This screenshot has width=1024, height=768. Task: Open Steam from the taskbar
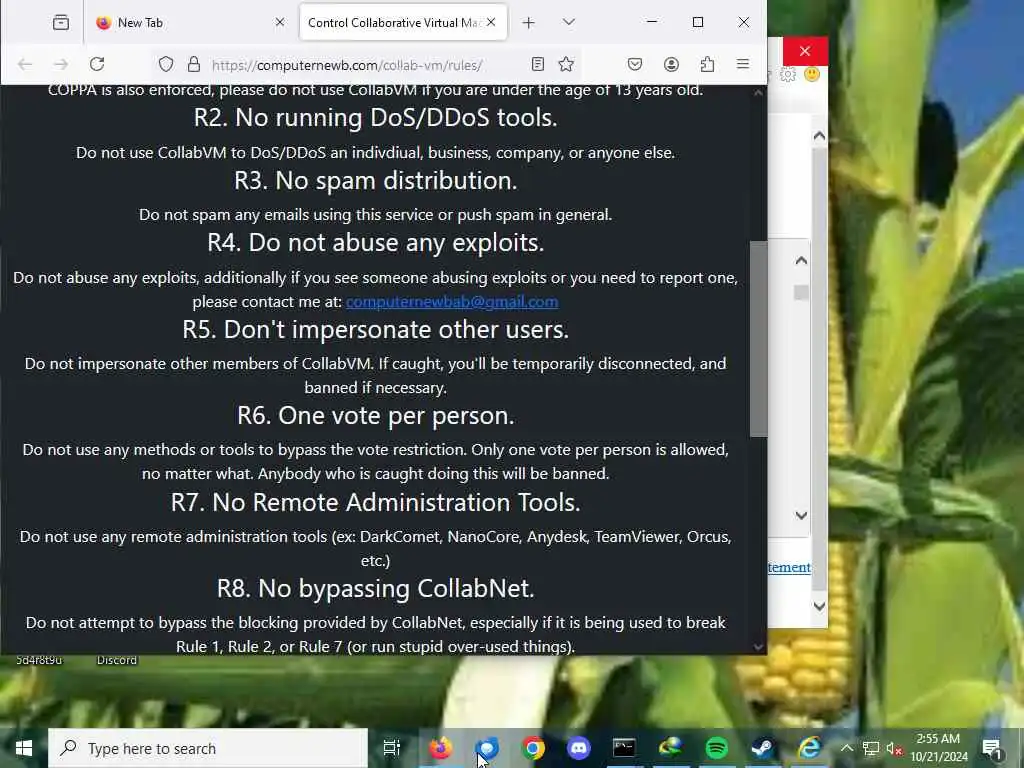click(762, 748)
